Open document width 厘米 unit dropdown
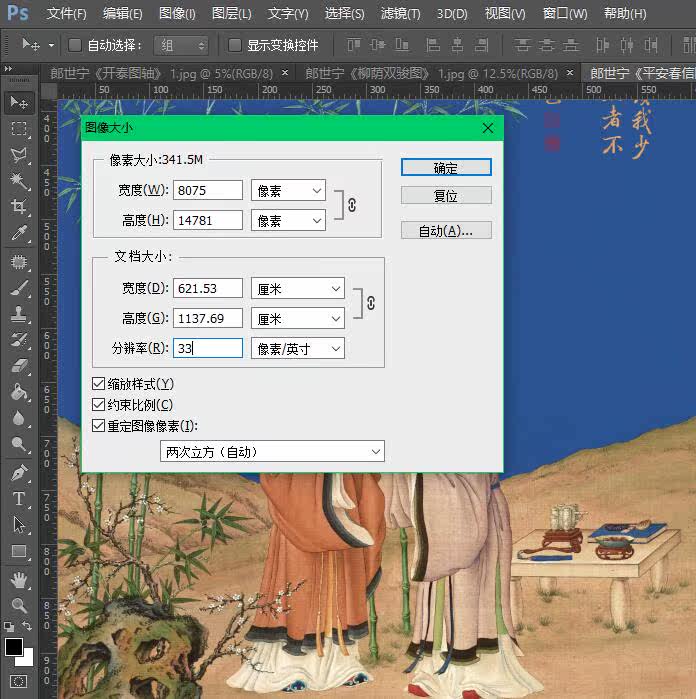 tap(298, 288)
